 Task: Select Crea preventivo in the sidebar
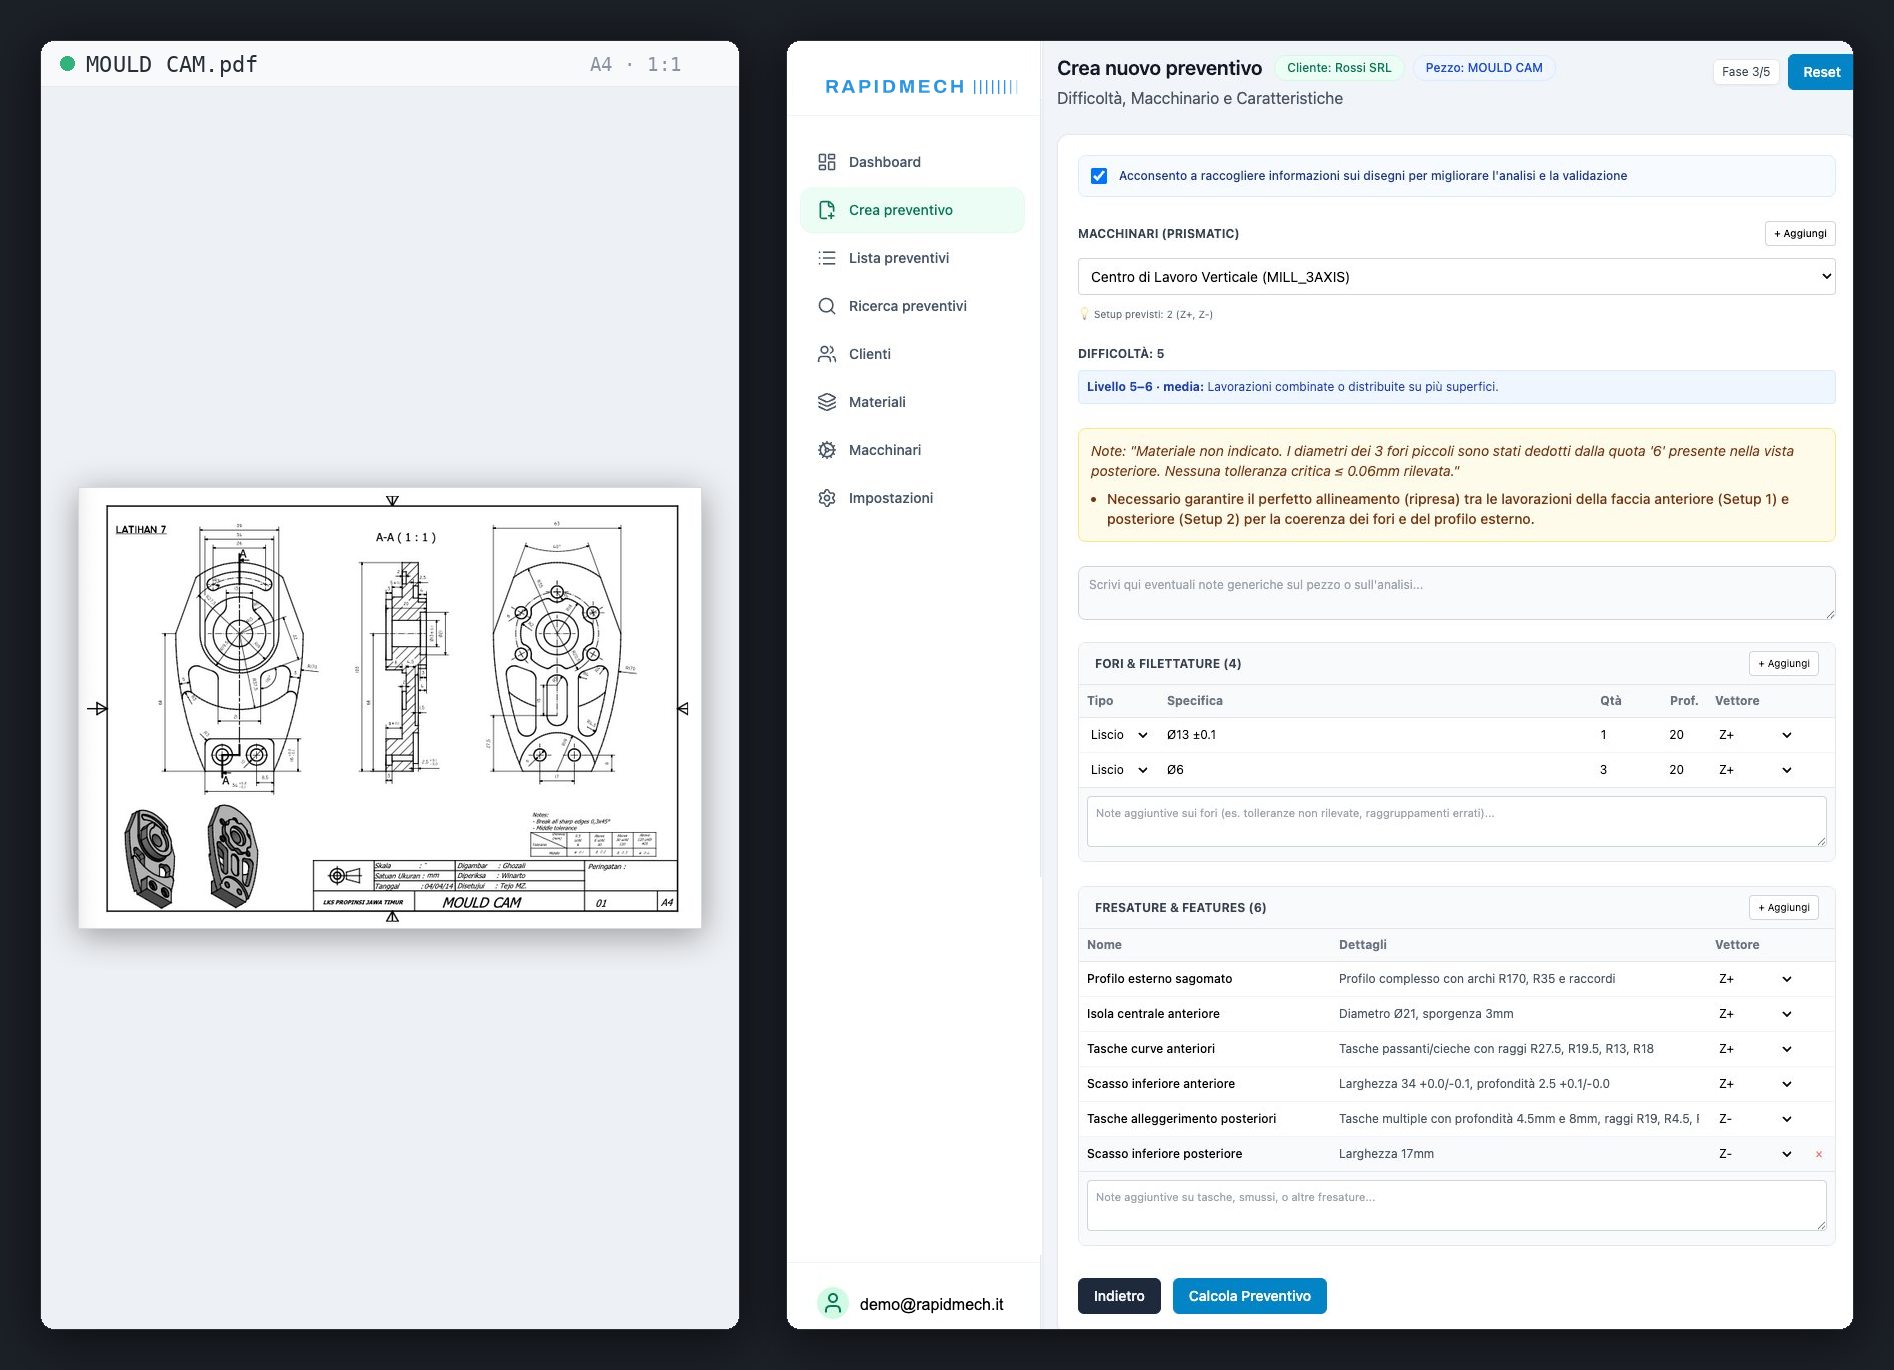(912, 210)
